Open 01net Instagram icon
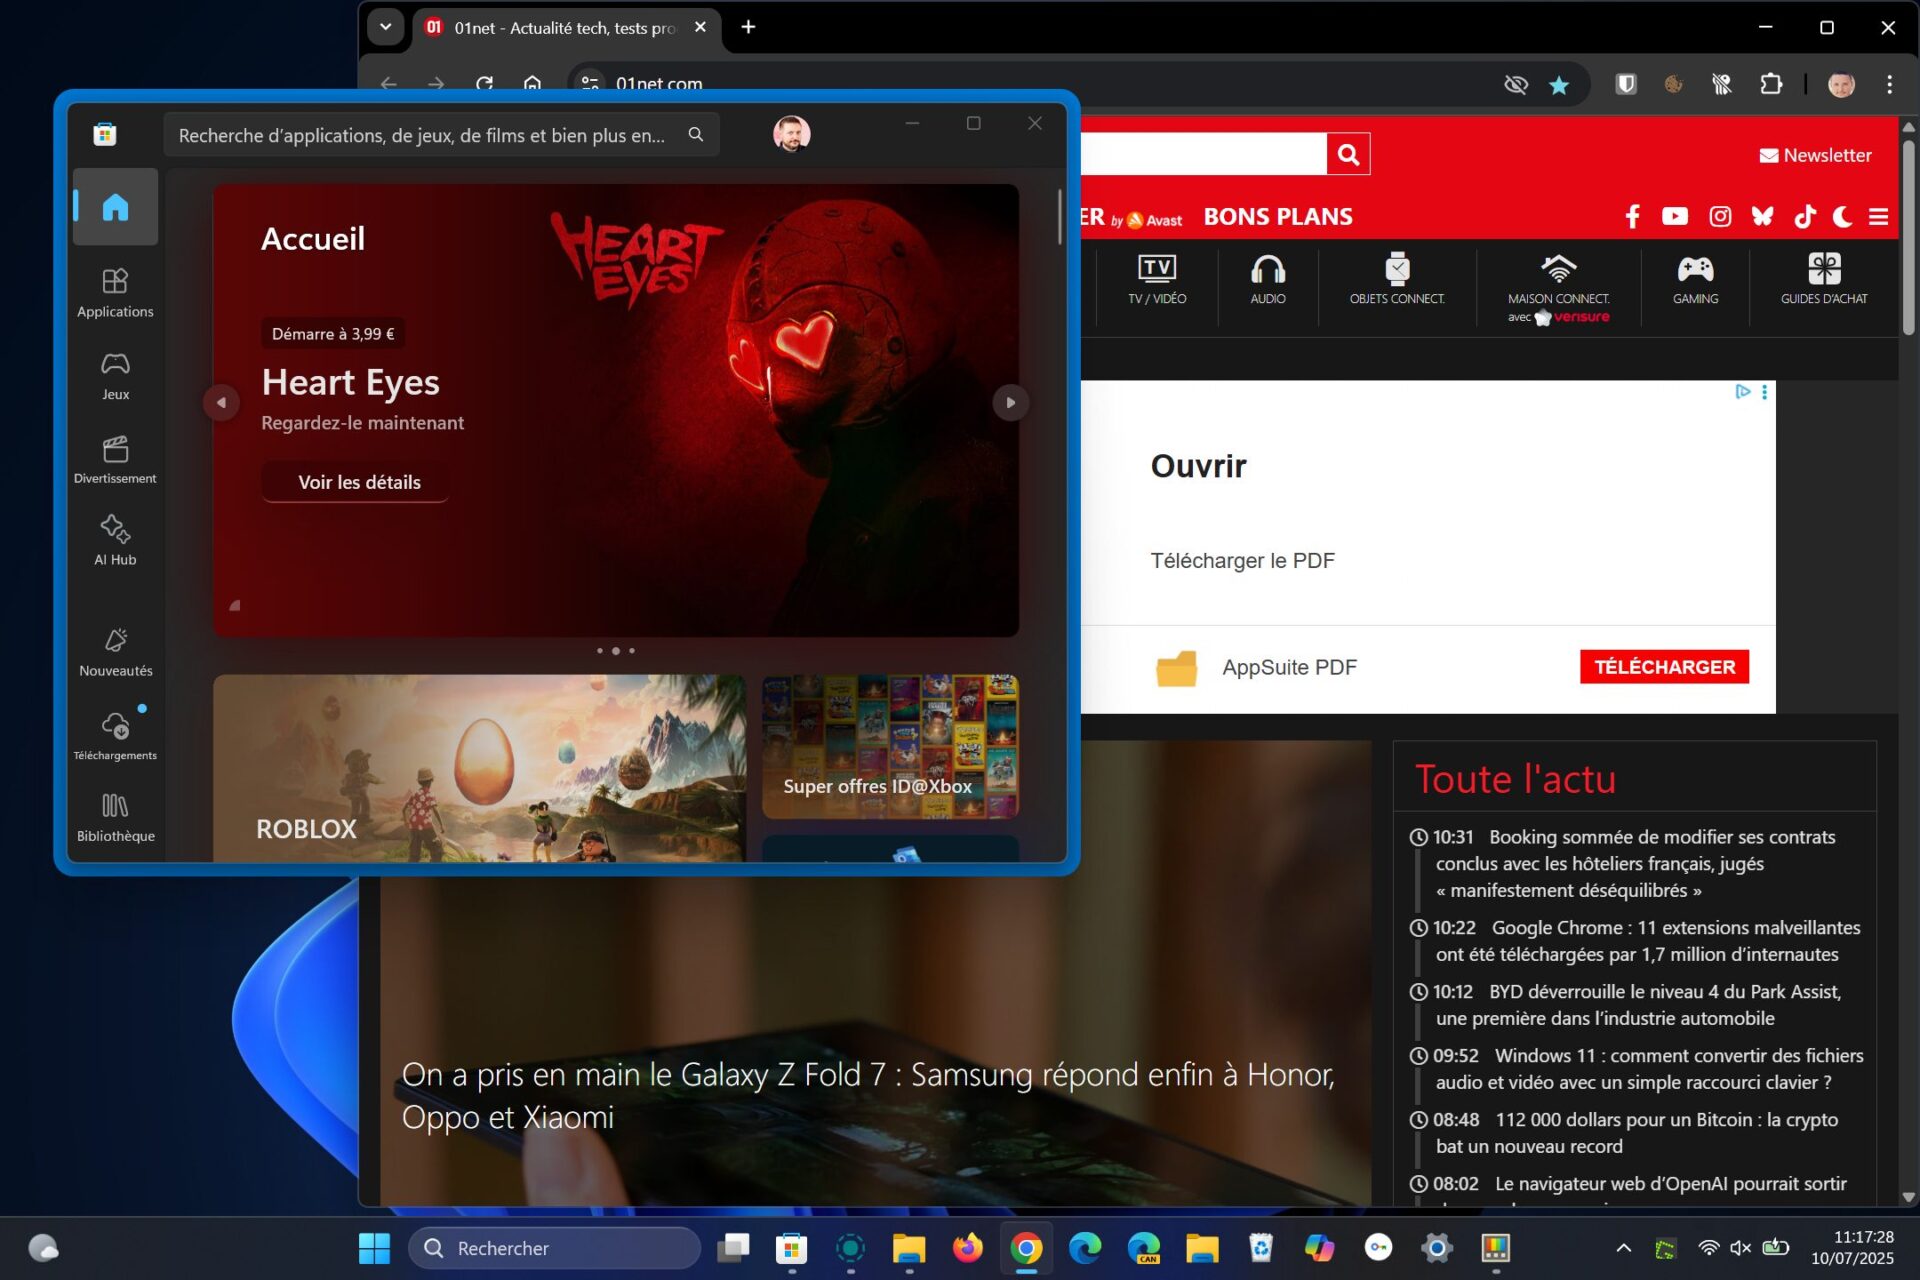Image resolution: width=1920 pixels, height=1280 pixels. coord(1720,217)
